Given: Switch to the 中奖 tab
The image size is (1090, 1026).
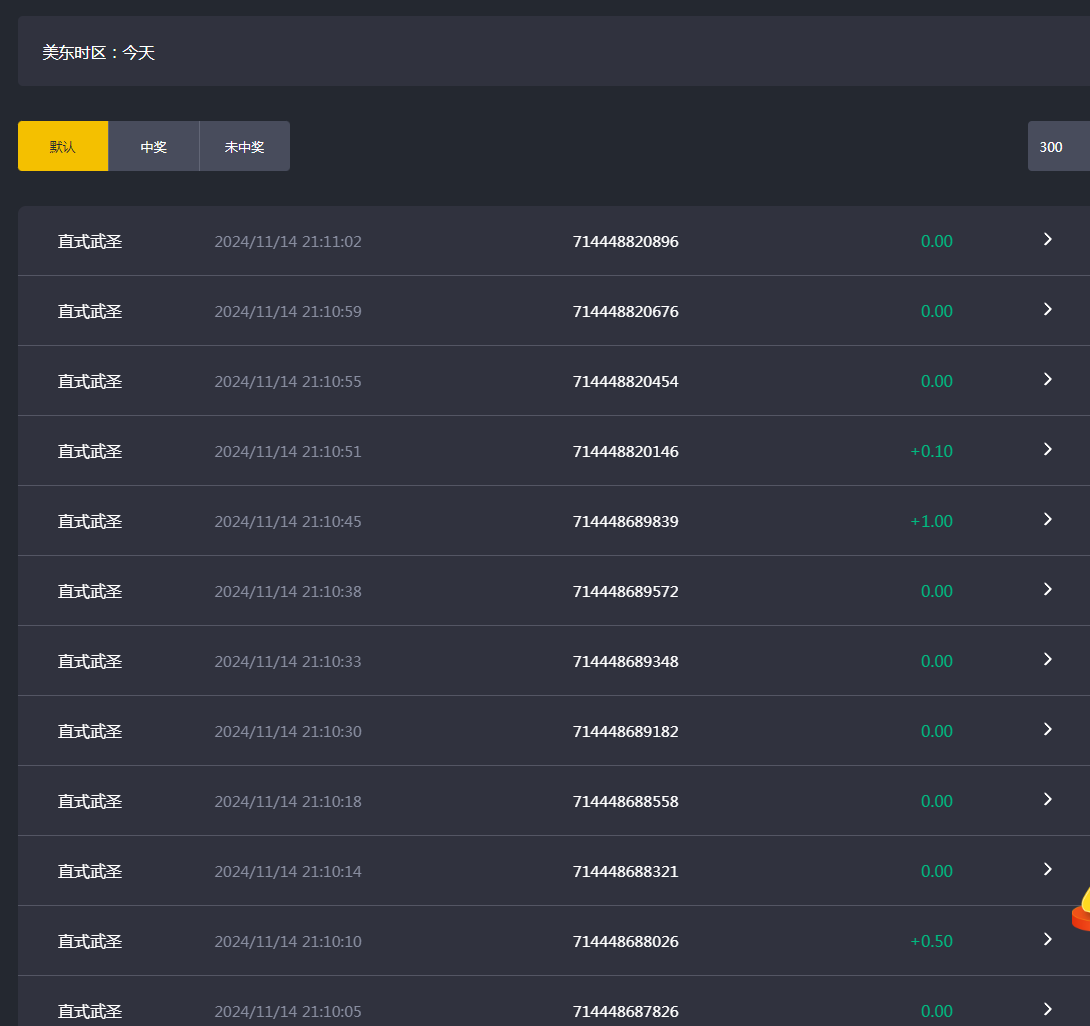Looking at the screenshot, I should [154, 147].
